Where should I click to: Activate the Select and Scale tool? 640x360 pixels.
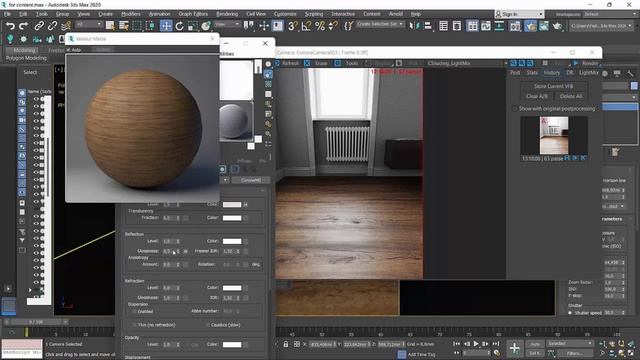pyautogui.click(x=193, y=26)
